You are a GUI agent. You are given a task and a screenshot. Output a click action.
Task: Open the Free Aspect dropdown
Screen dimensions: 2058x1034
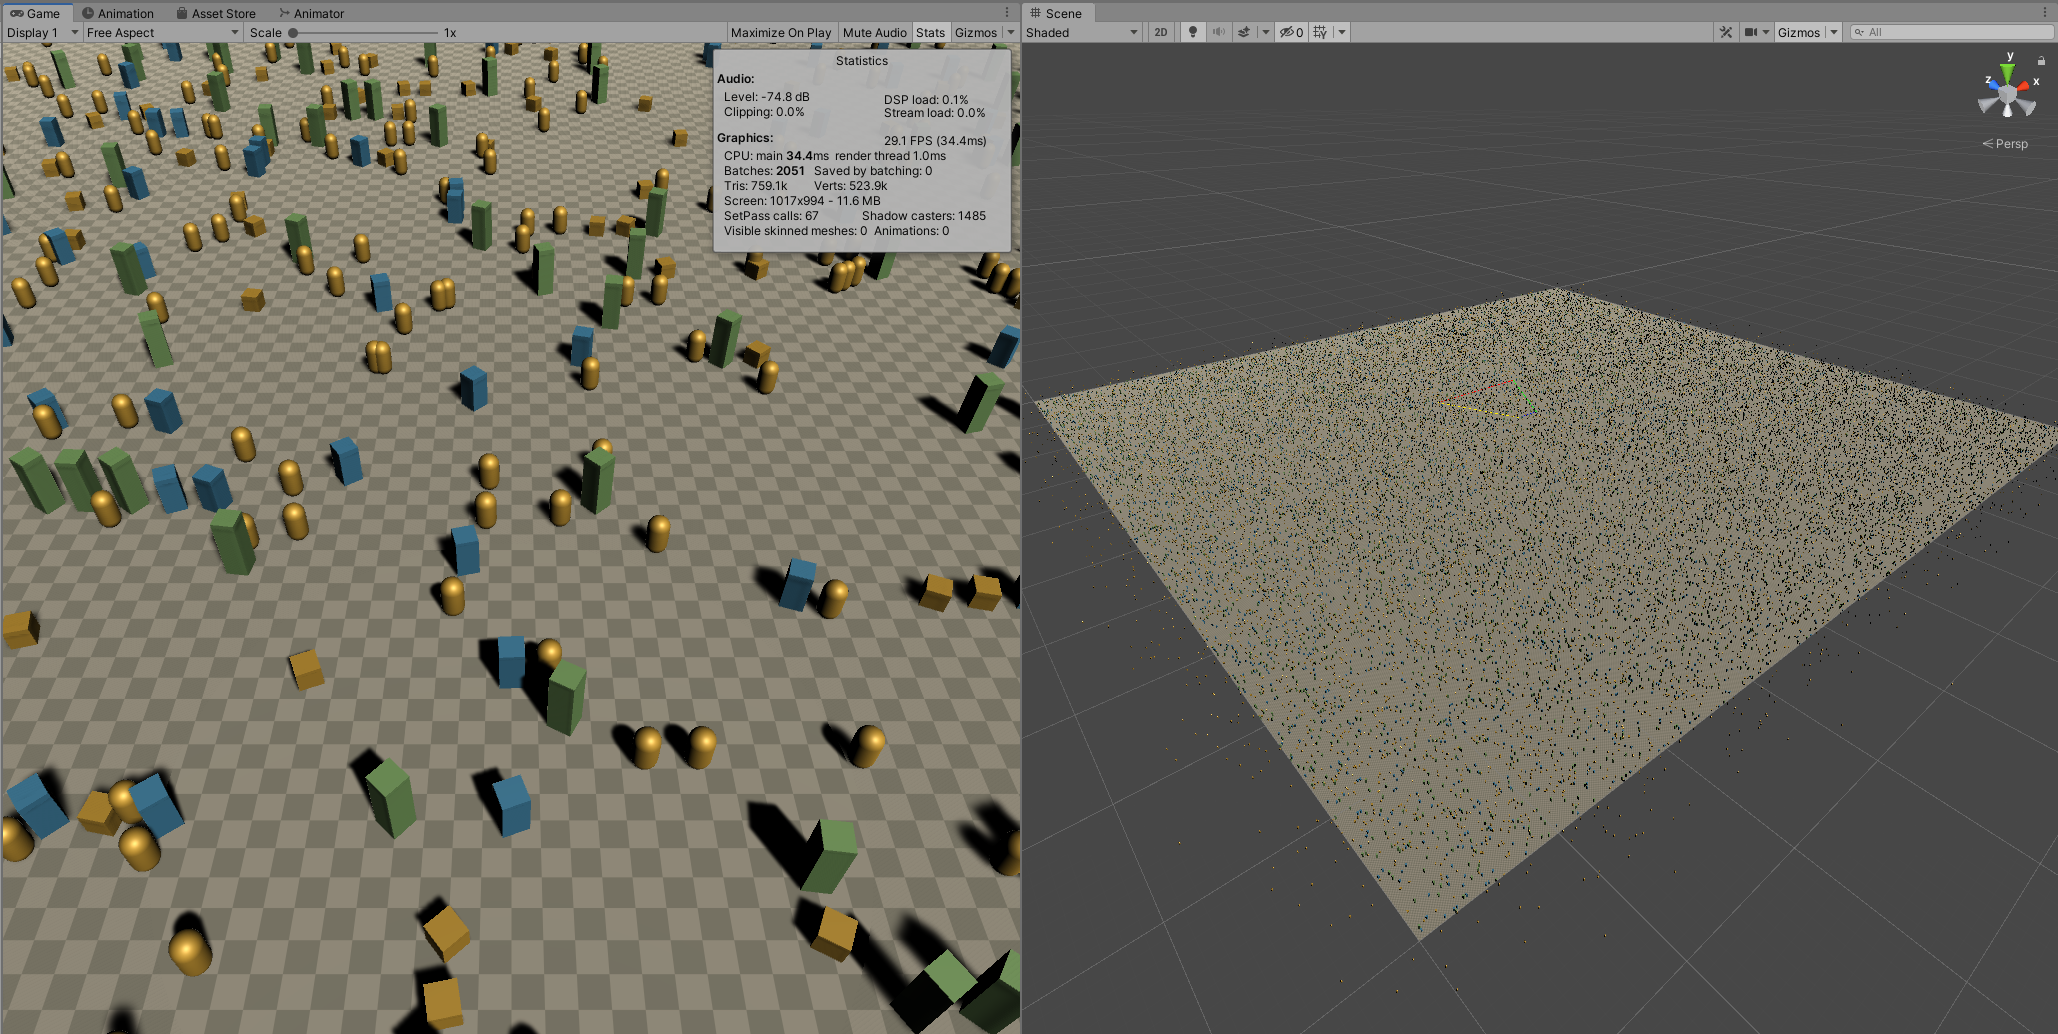click(163, 32)
